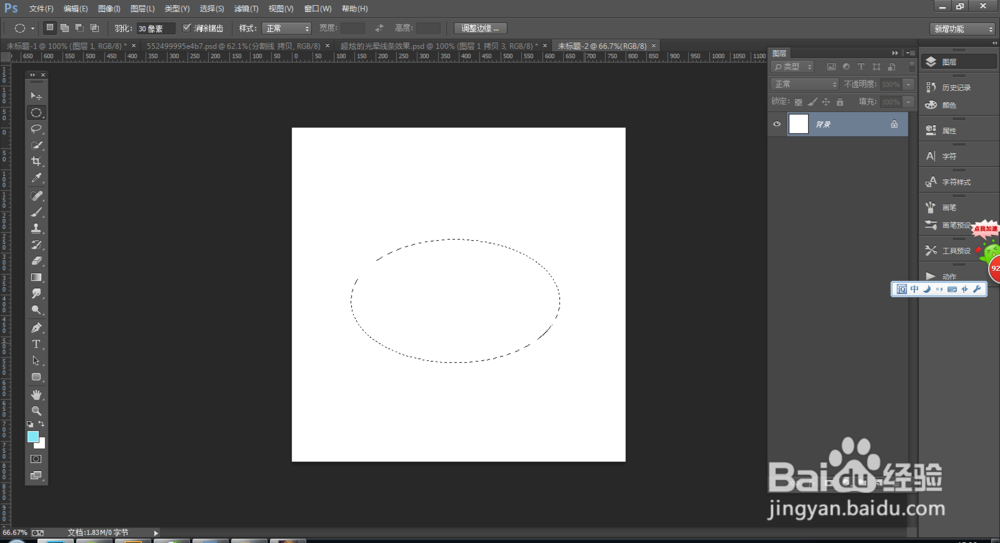The width and height of the screenshot is (1000, 543).
Task: Select the Clone Stamp tool
Action: [x=36, y=228]
